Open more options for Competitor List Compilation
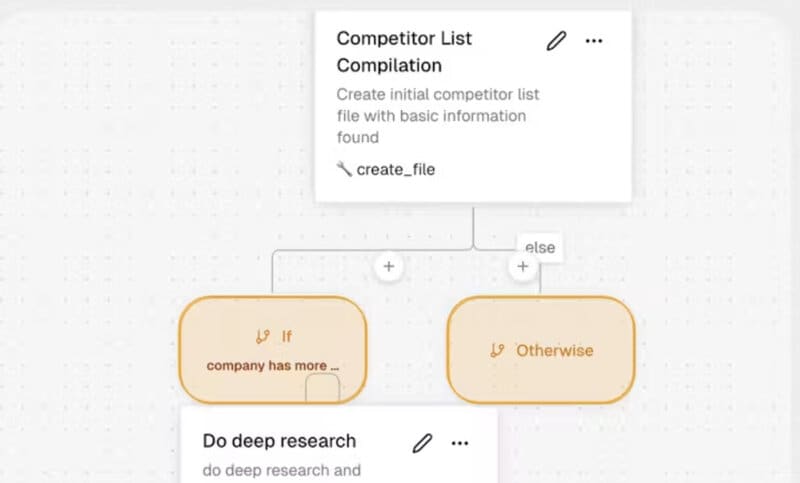800x483 pixels. click(594, 41)
